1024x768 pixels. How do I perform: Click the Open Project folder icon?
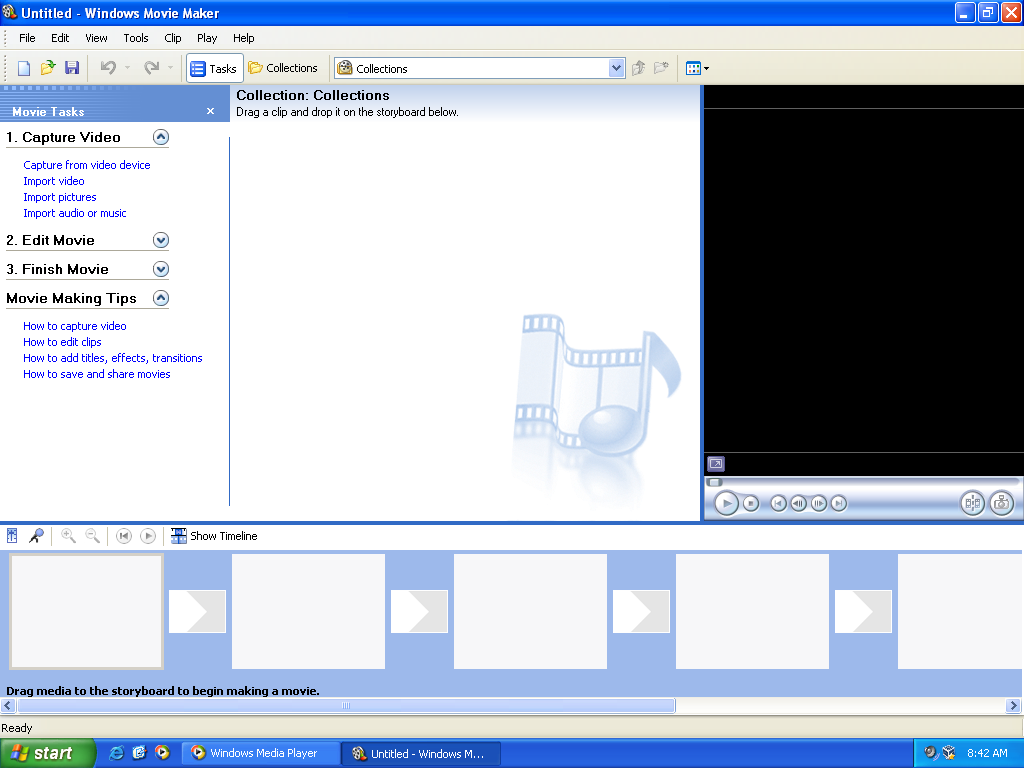tap(48, 68)
